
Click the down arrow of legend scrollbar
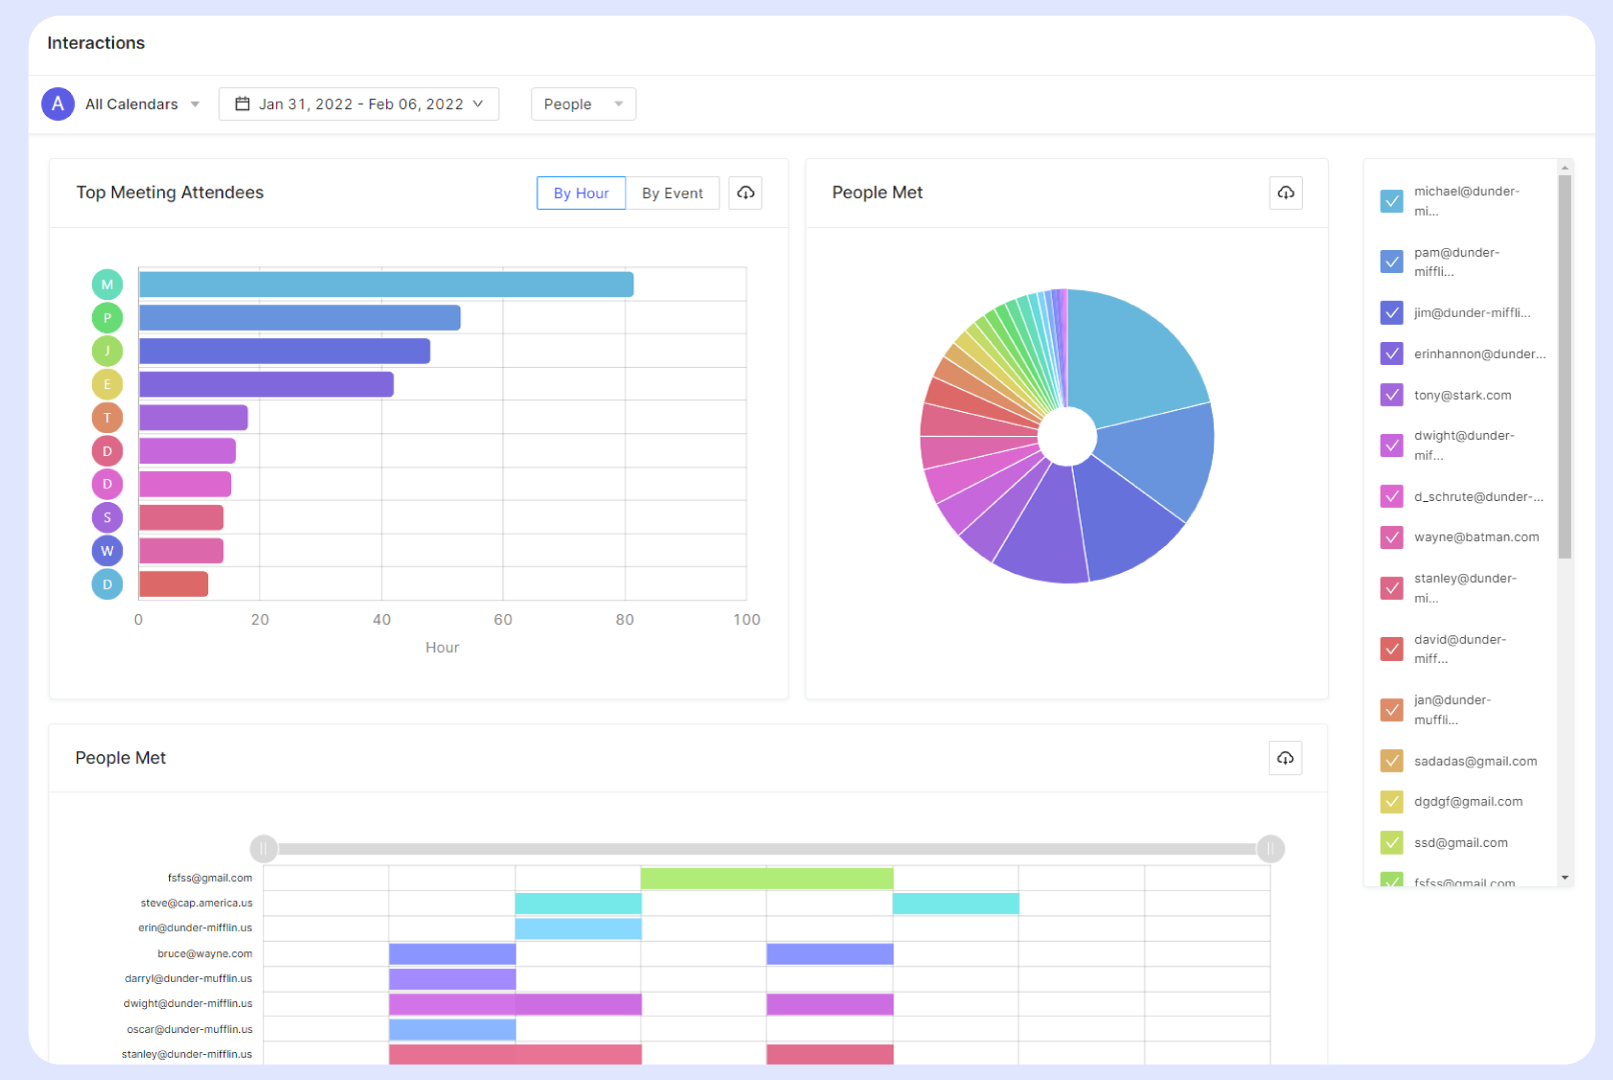pos(1565,878)
